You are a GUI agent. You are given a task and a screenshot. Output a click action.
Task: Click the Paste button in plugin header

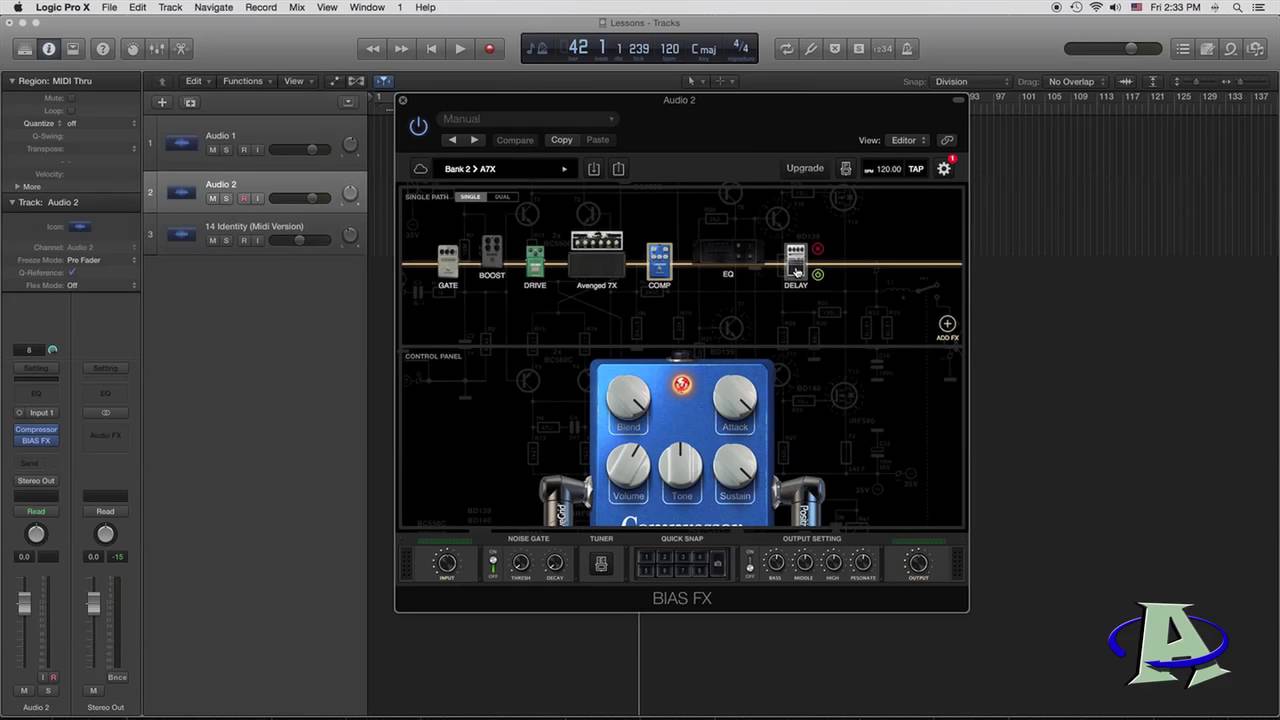pos(598,140)
